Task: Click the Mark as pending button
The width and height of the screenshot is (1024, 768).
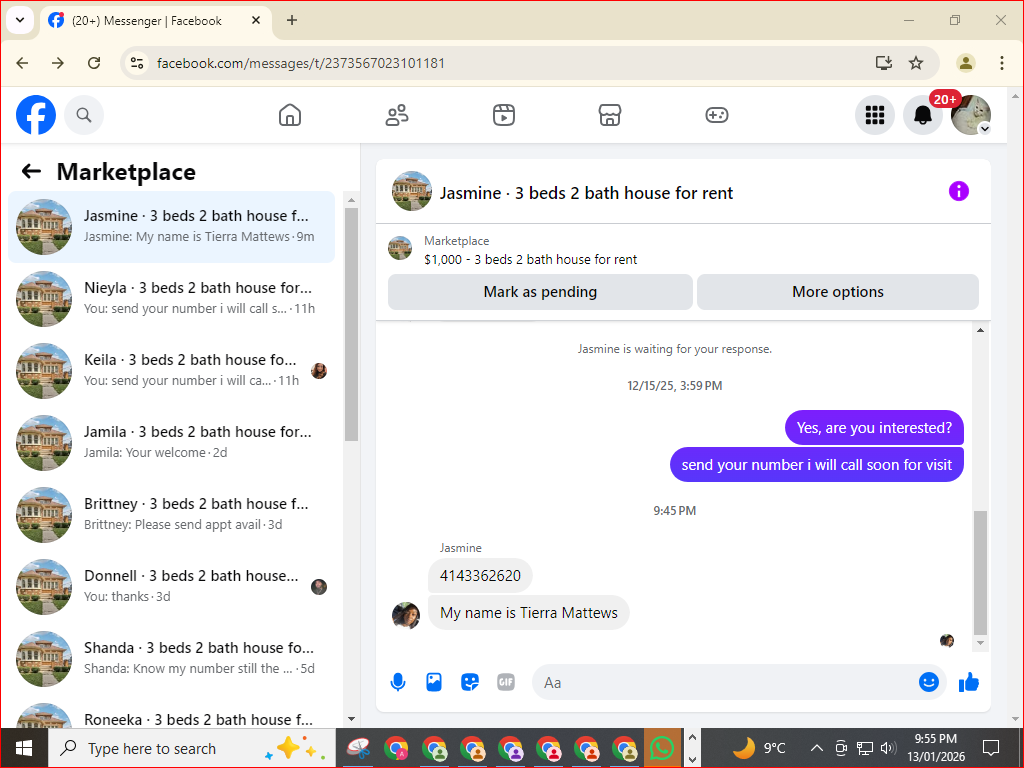Action: point(540,292)
